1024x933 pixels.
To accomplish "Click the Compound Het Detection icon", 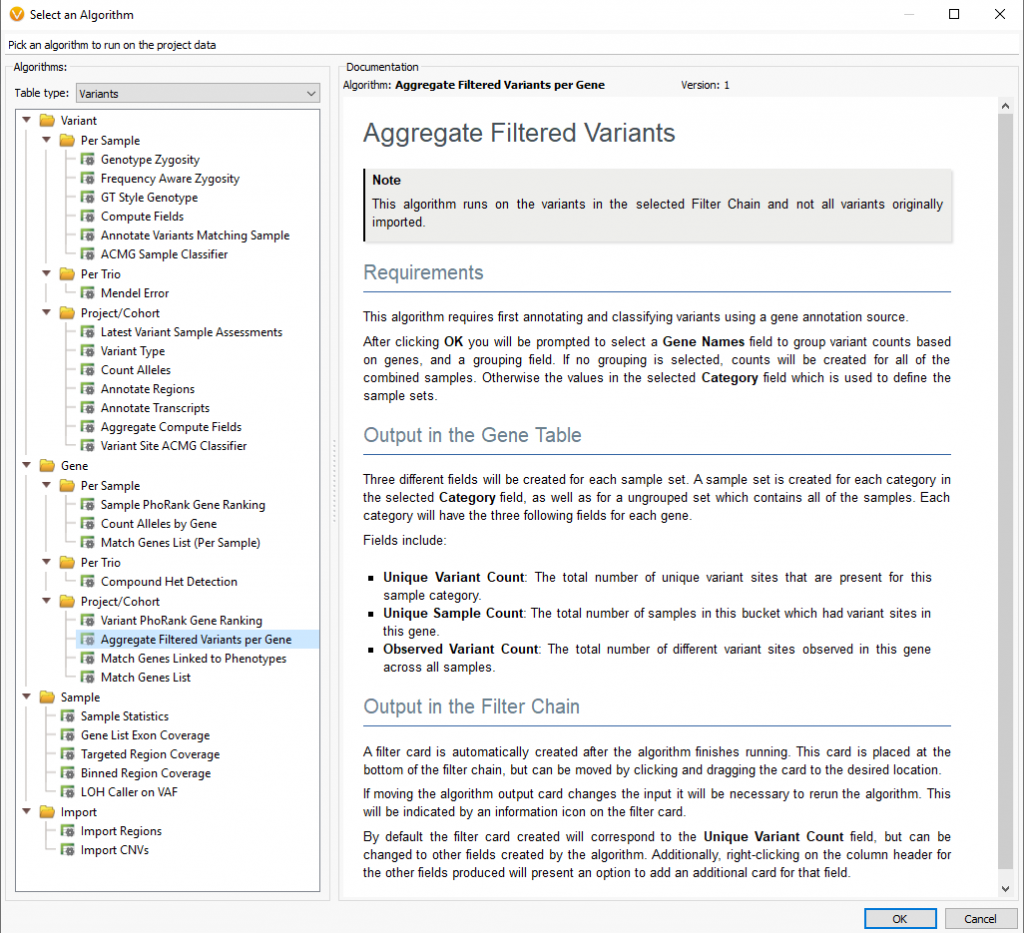I will coord(88,581).
